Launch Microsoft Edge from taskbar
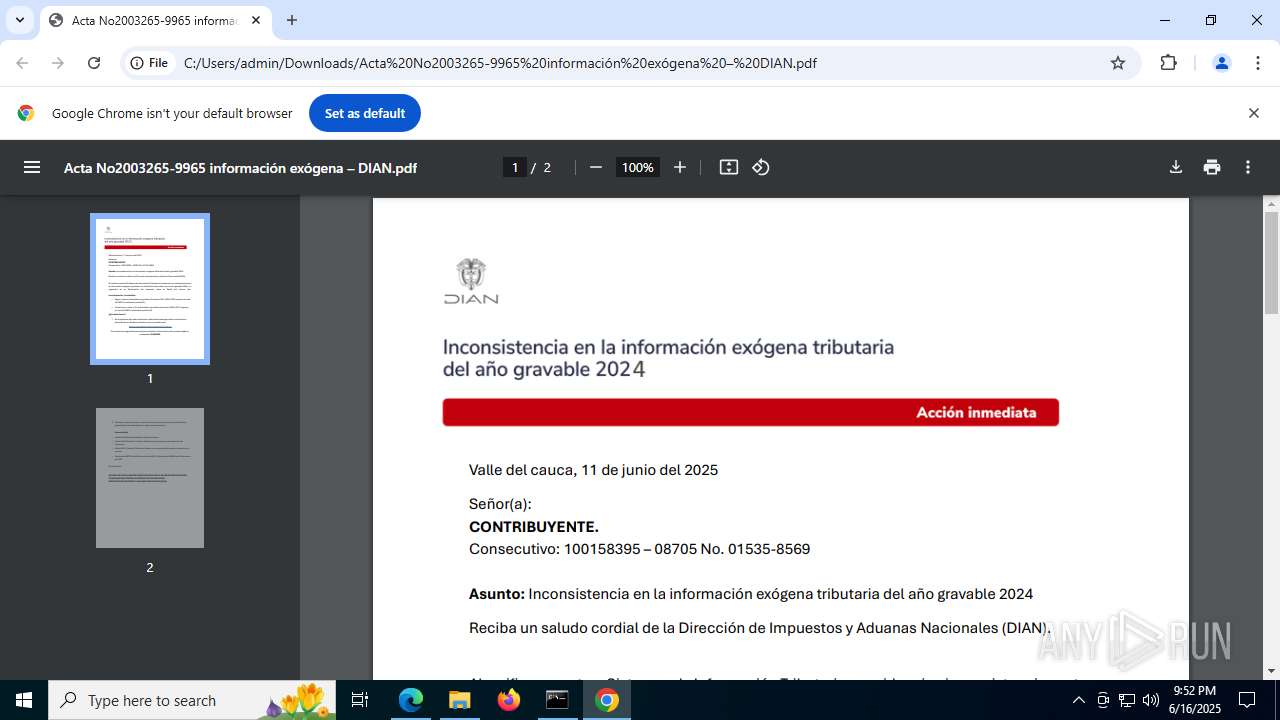1280x720 pixels. point(411,700)
